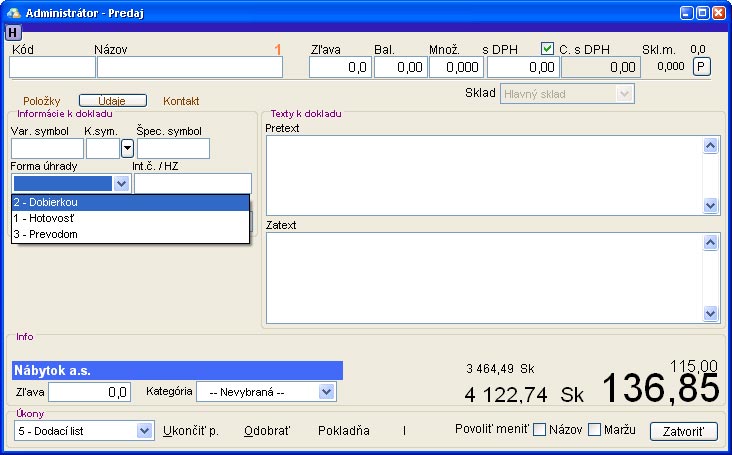Viewport: 732px width, 455px height.
Task: Enable the Názov change checkbox
Action: click(540, 430)
